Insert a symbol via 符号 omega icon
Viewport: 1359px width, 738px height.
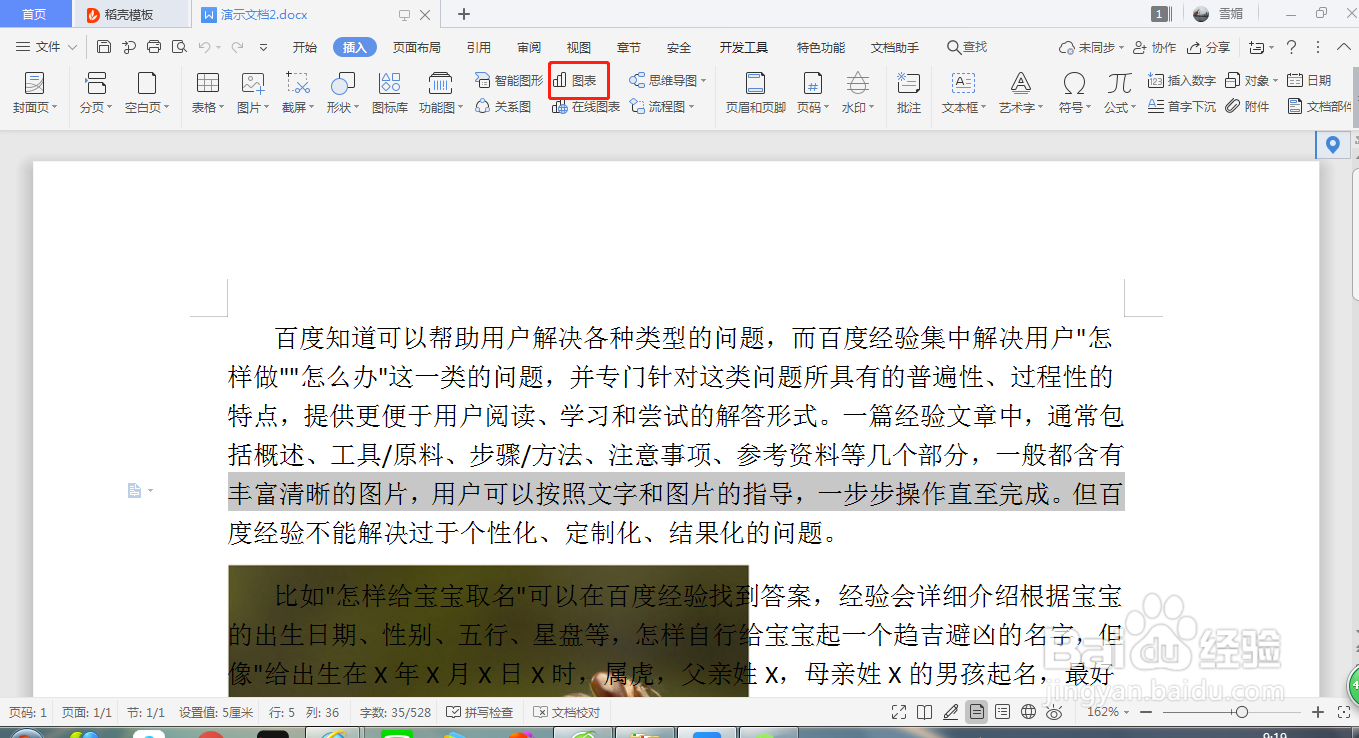pyautogui.click(x=1075, y=92)
